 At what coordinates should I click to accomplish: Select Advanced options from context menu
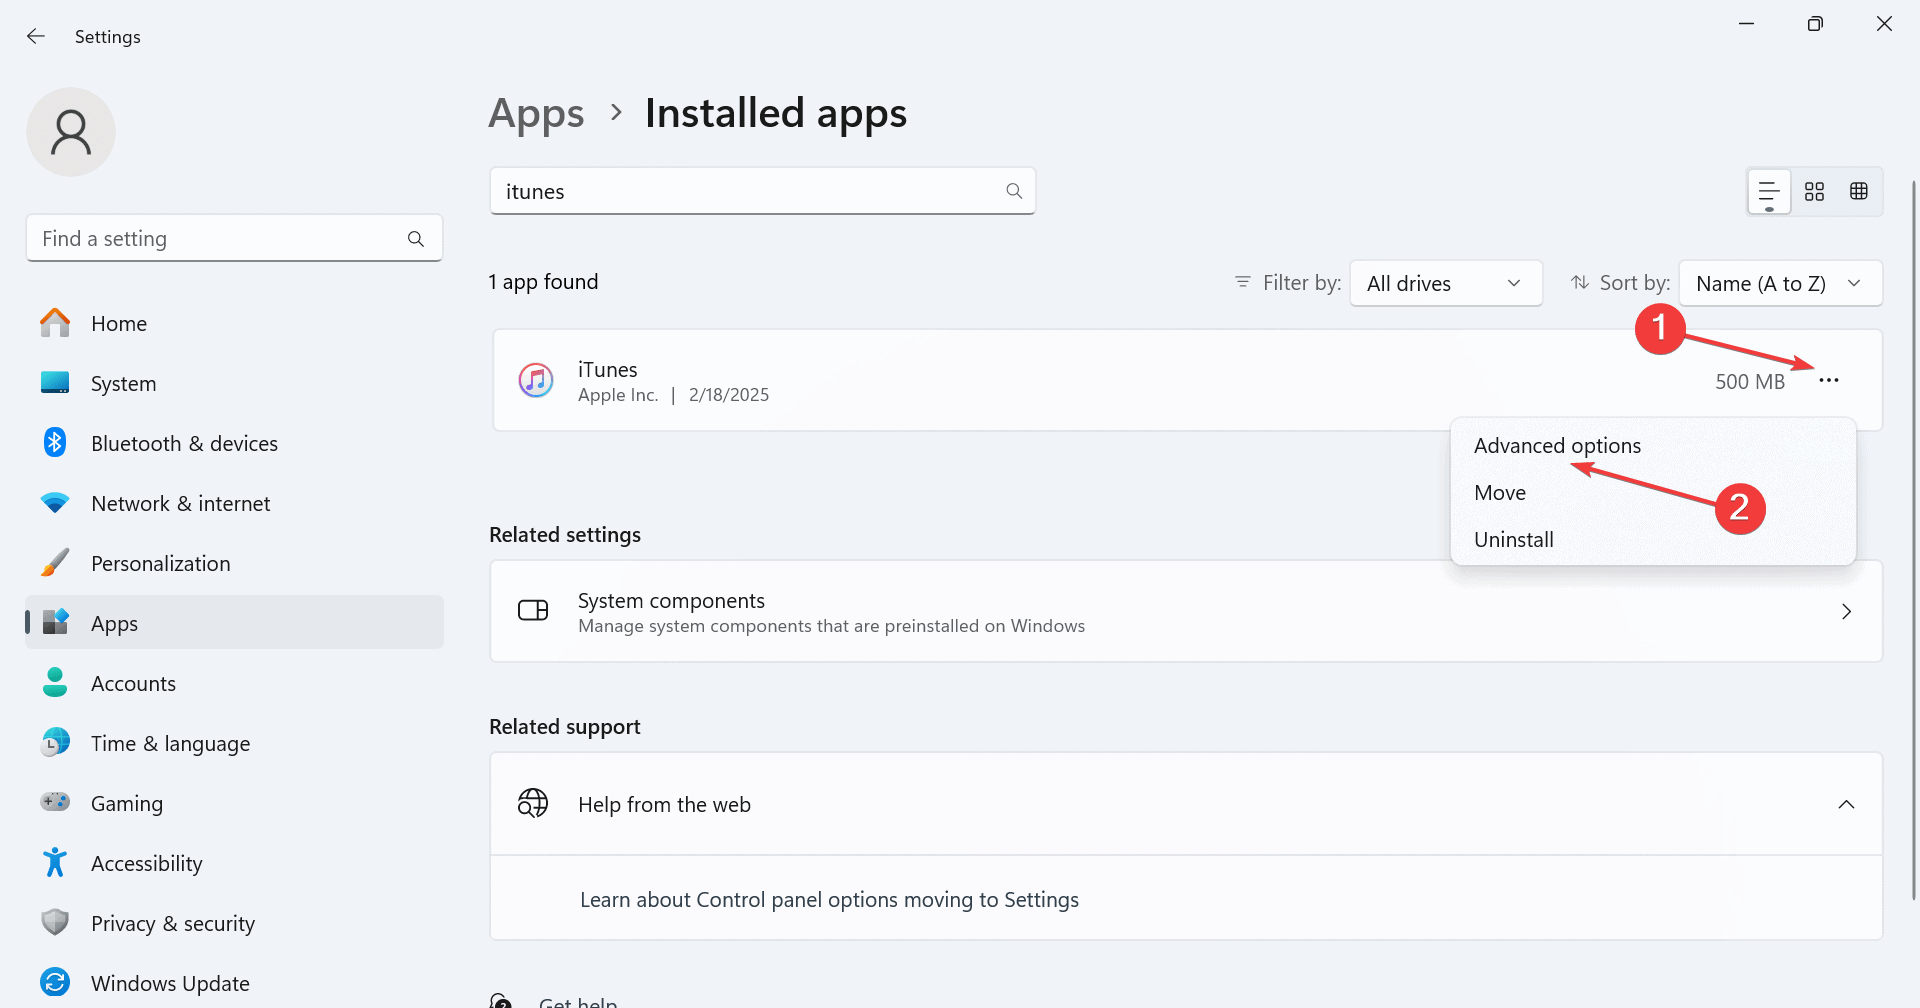coord(1557,446)
